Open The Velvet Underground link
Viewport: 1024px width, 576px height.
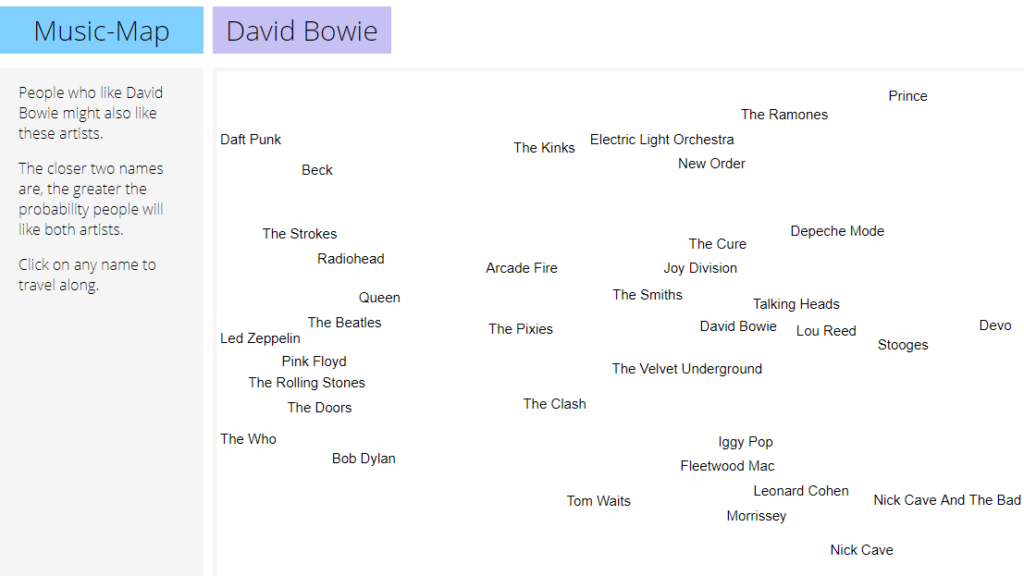pos(686,369)
